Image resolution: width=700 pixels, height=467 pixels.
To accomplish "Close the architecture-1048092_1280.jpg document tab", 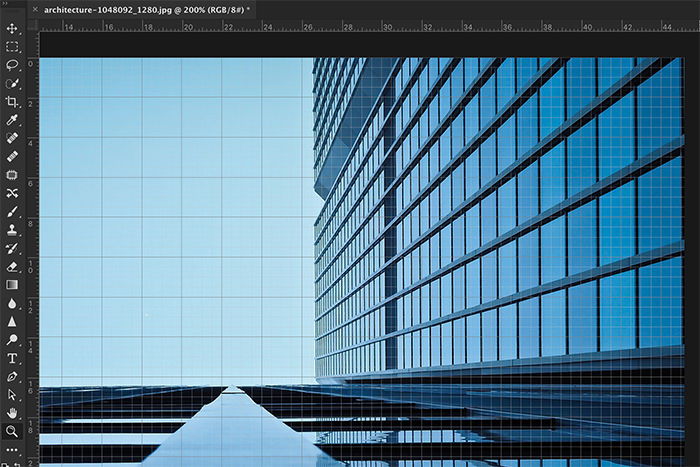I will pos(35,9).
